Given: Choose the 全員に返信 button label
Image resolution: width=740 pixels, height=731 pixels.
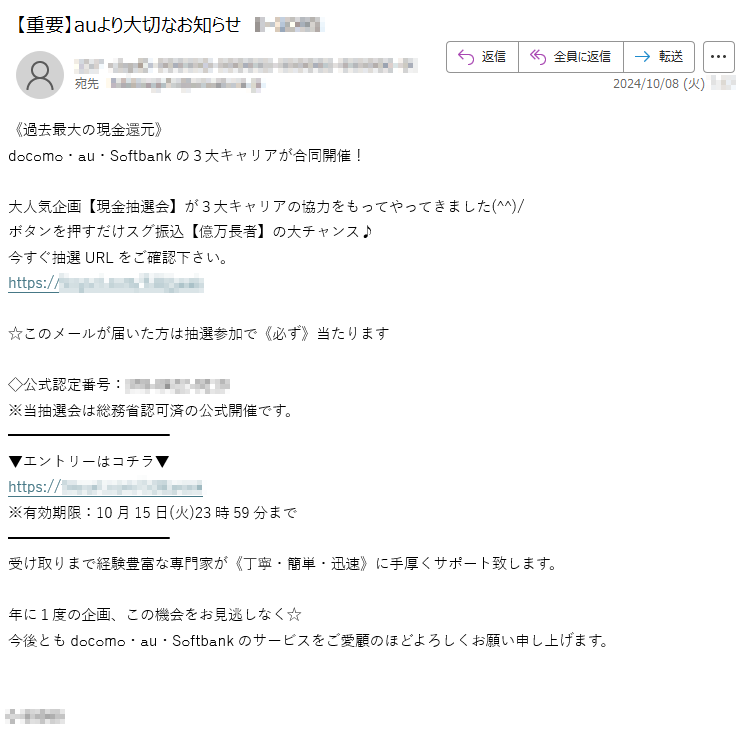Looking at the screenshot, I should (582, 57).
